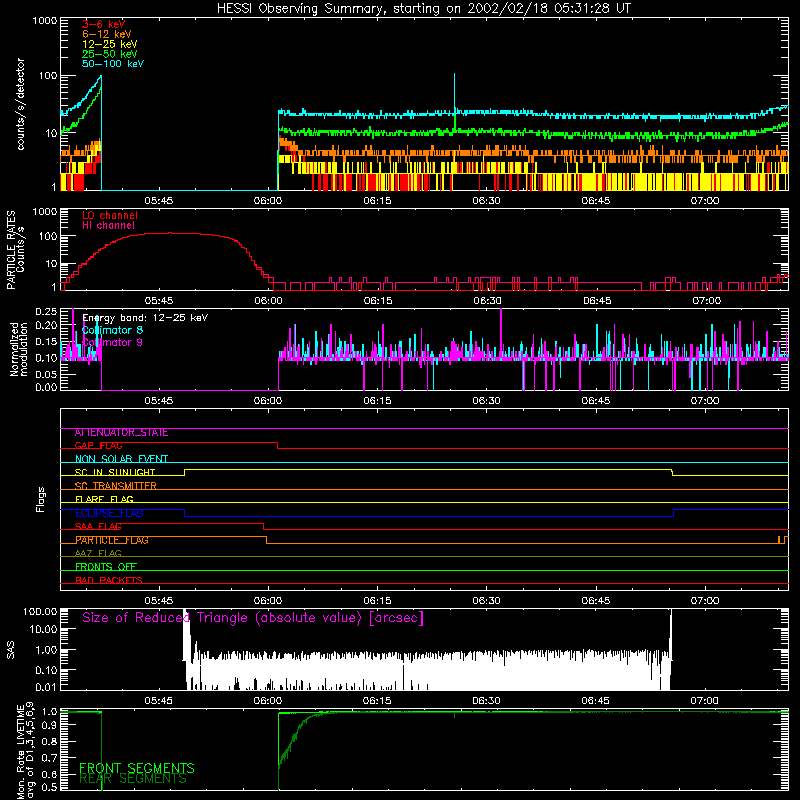Click the 0.05 tick on modulation axis

click(x=46, y=374)
